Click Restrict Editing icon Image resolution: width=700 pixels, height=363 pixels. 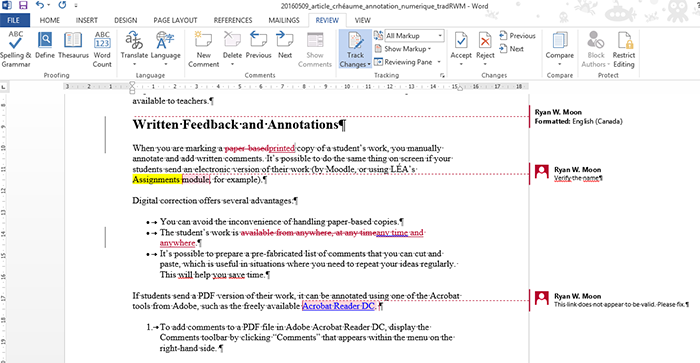pyautogui.click(x=624, y=49)
